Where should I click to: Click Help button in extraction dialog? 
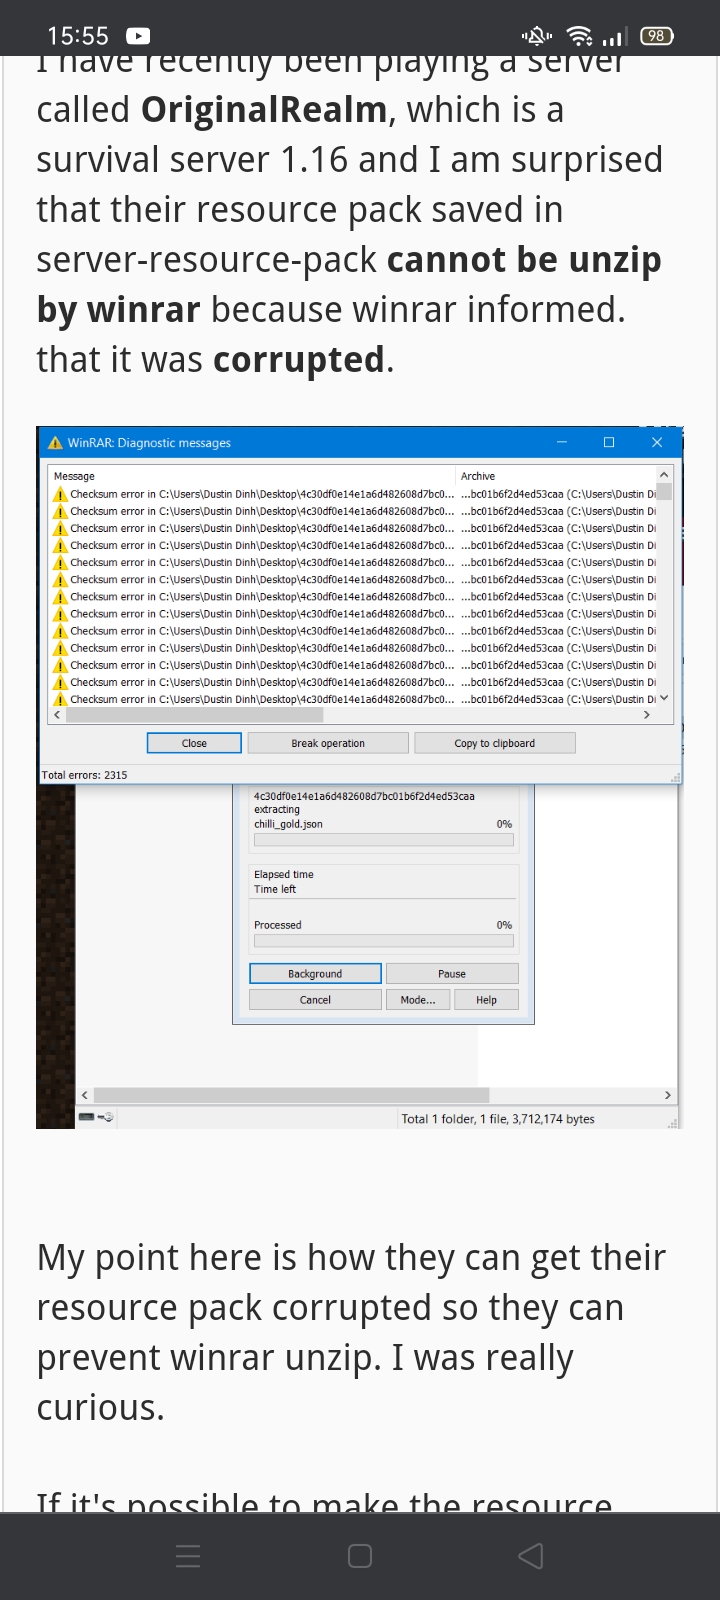(486, 999)
